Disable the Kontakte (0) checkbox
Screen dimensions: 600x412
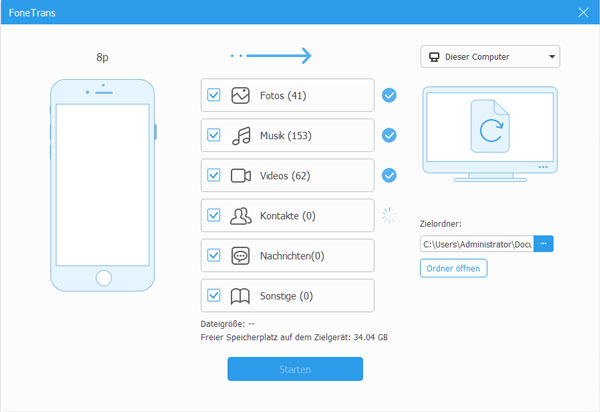pos(213,216)
